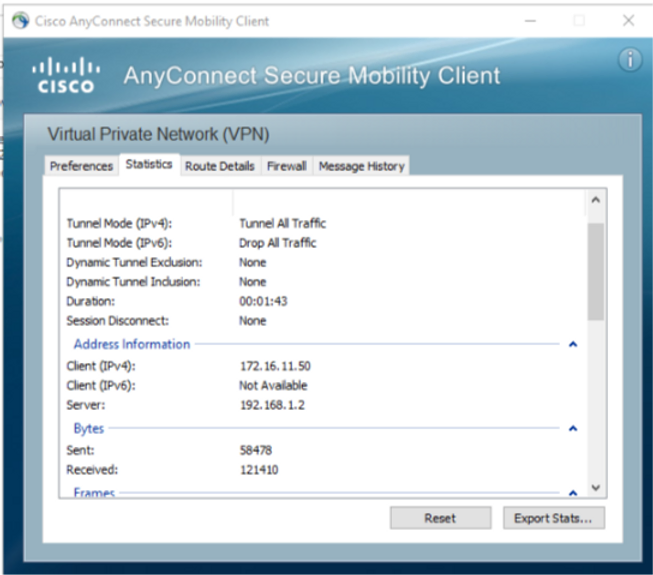
Task: Click the Dynamic Tunnel Exclusion: label
Action: (x=134, y=262)
